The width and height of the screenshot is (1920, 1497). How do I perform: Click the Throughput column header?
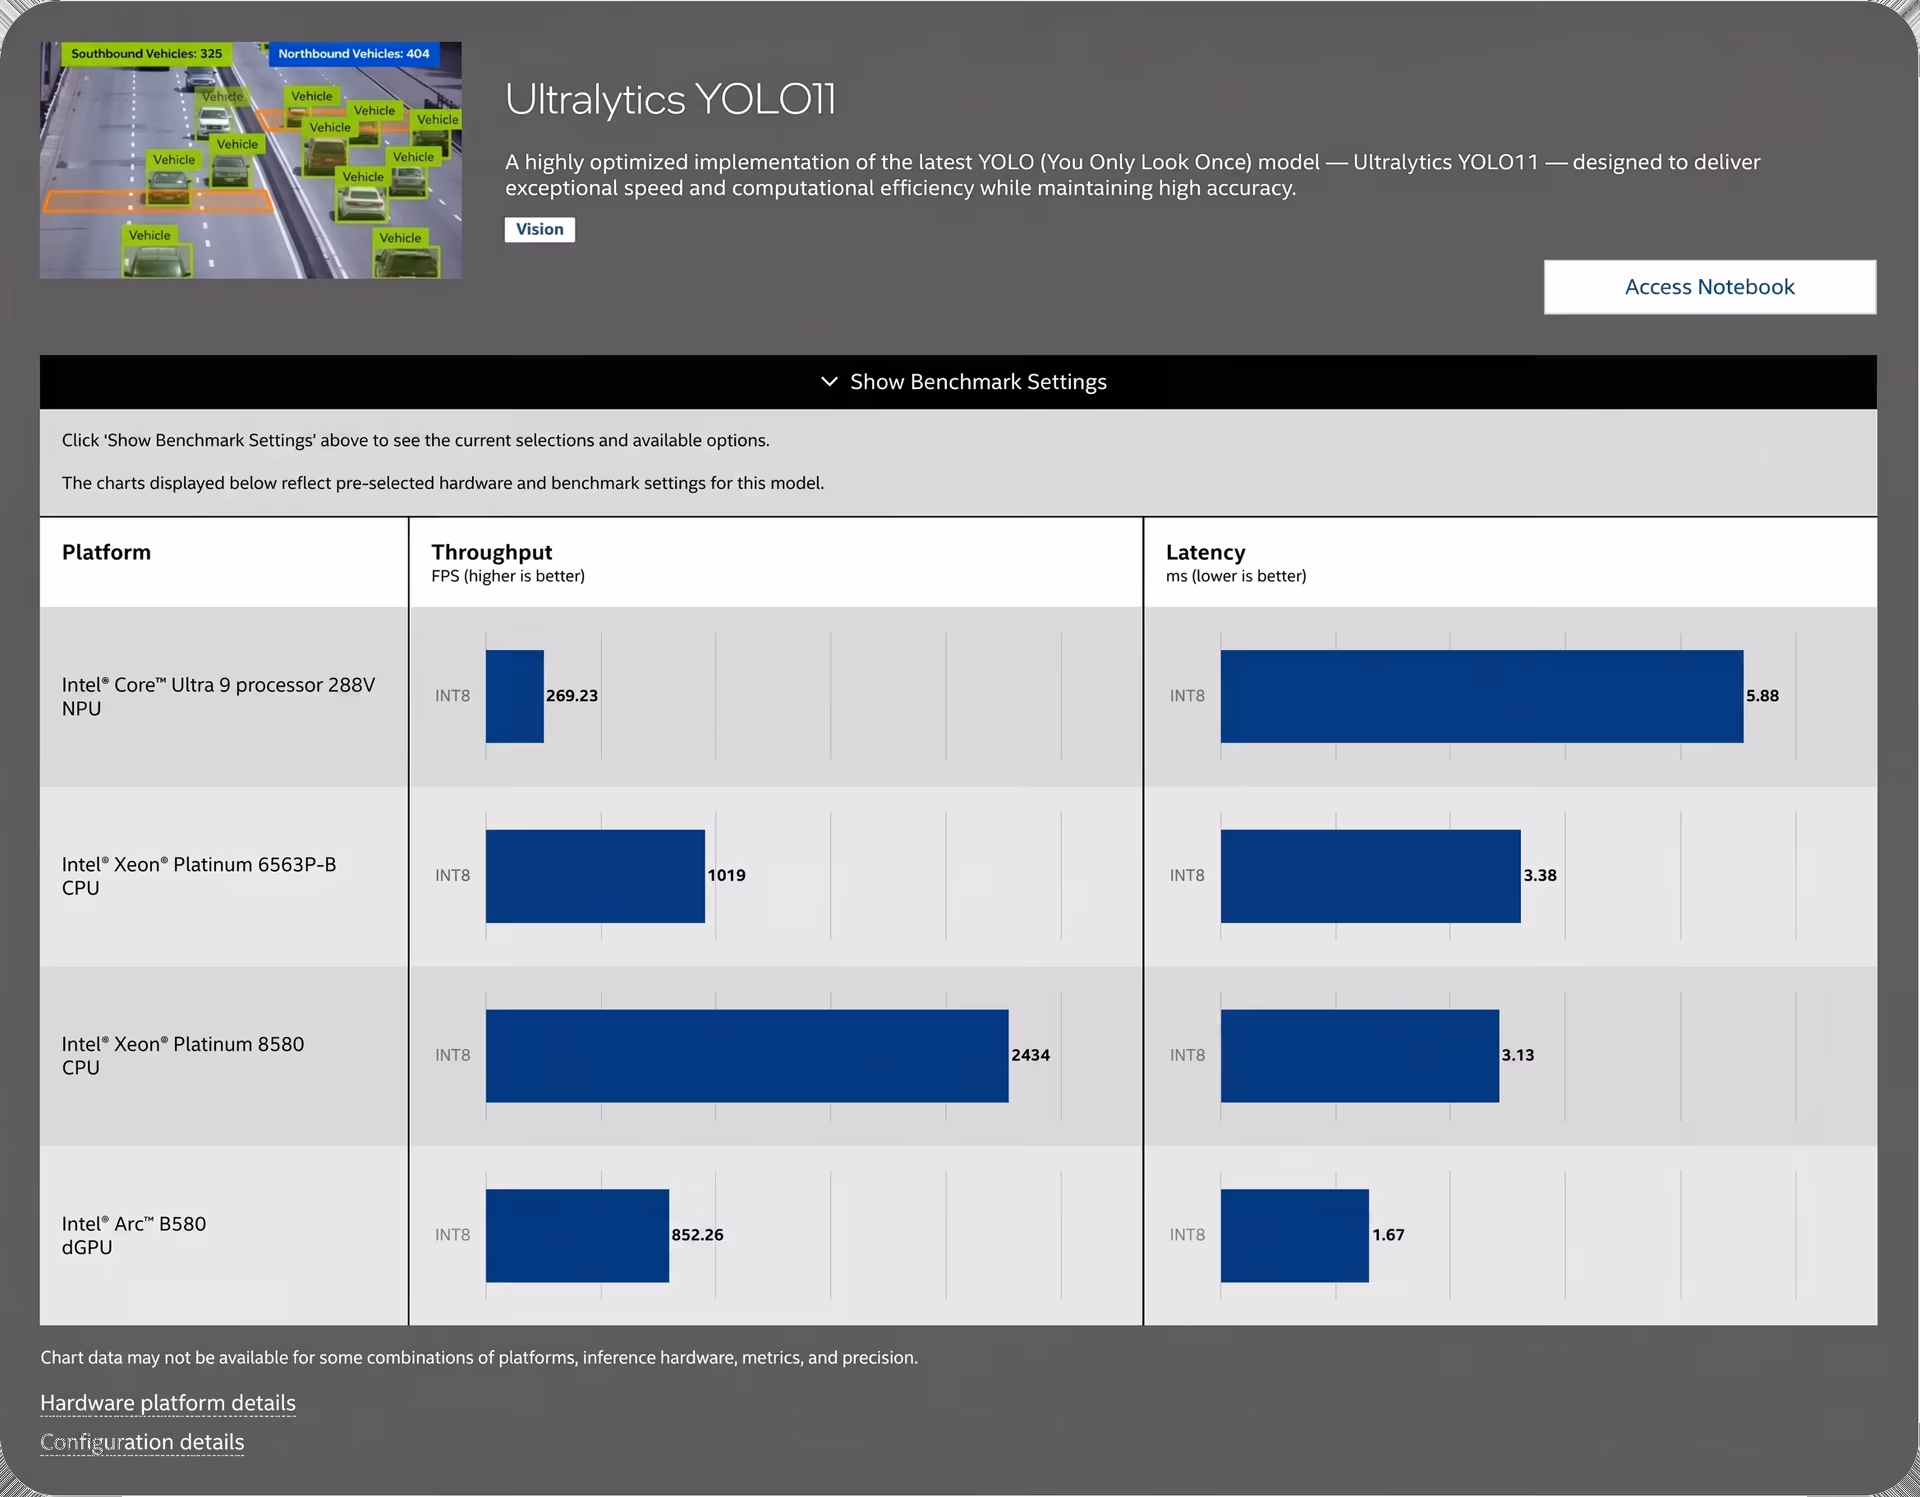point(491,552)
